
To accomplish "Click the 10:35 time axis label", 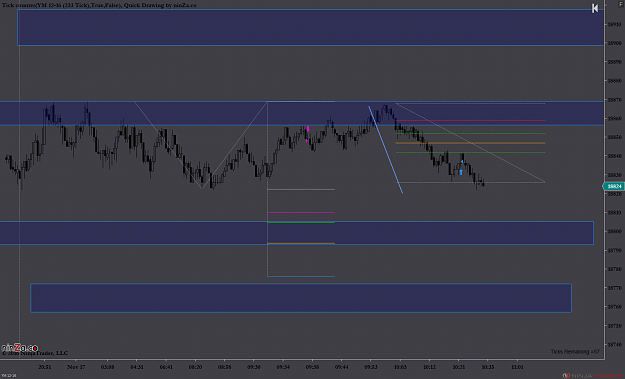I will 488,367.
